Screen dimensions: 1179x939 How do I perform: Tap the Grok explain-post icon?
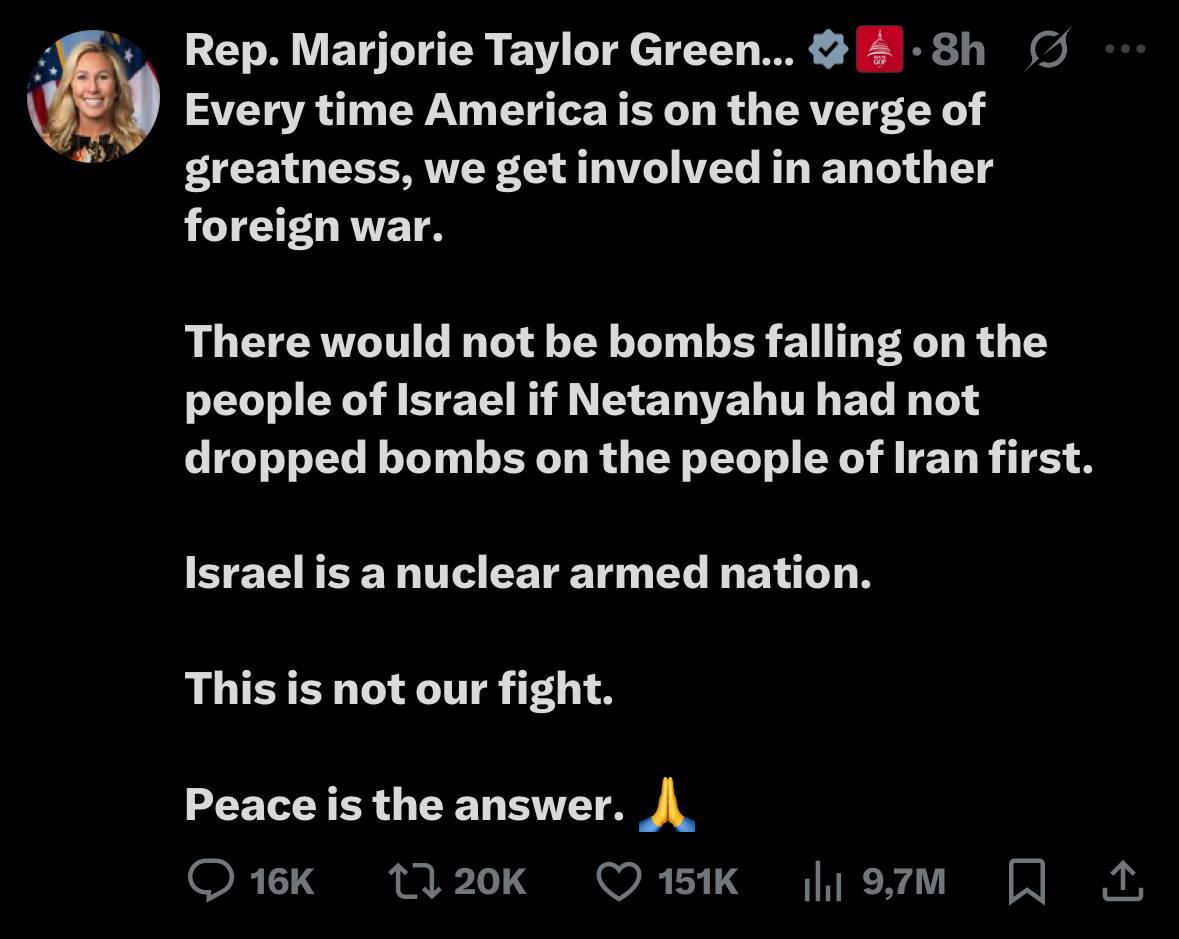[x=1047, y=50]
